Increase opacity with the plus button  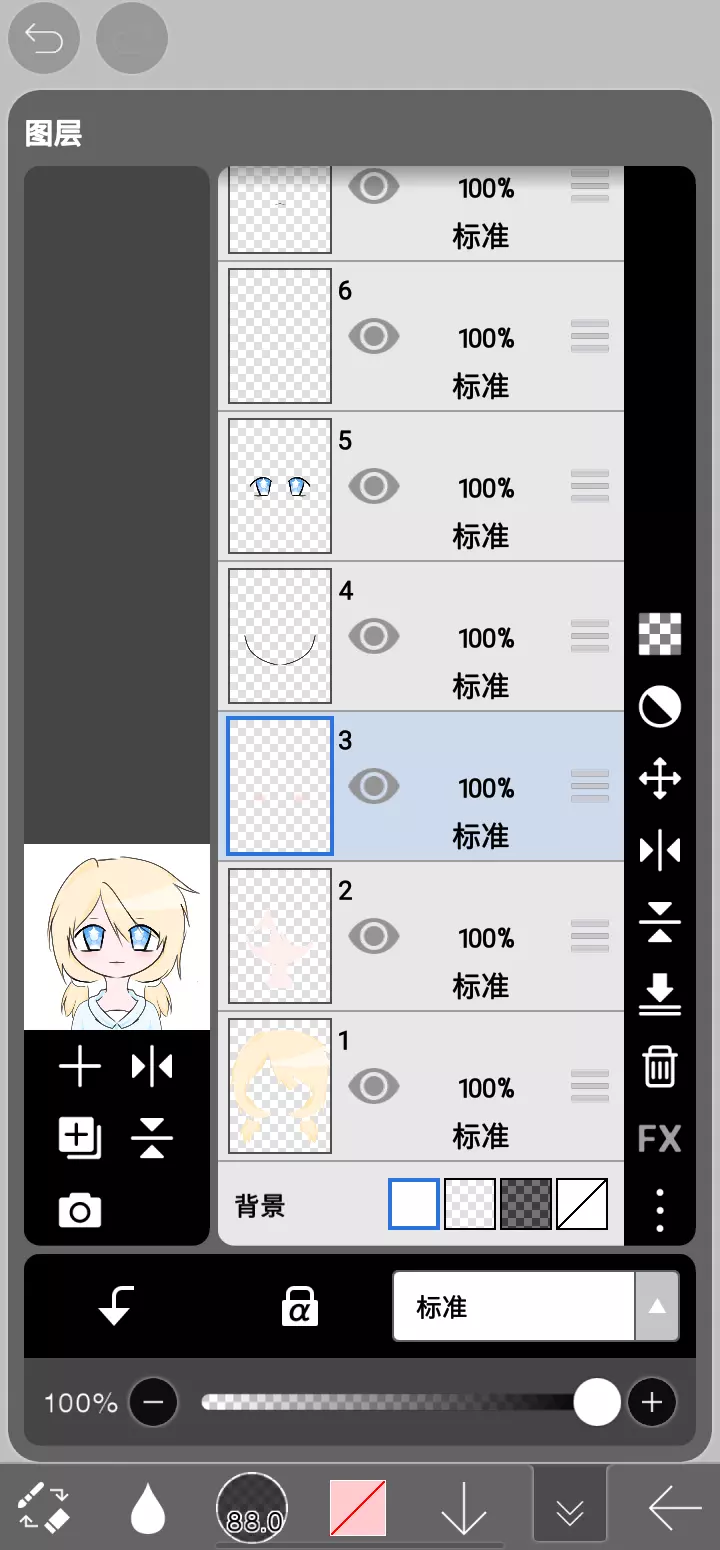pyautogui.click(x=652, y=1402)
